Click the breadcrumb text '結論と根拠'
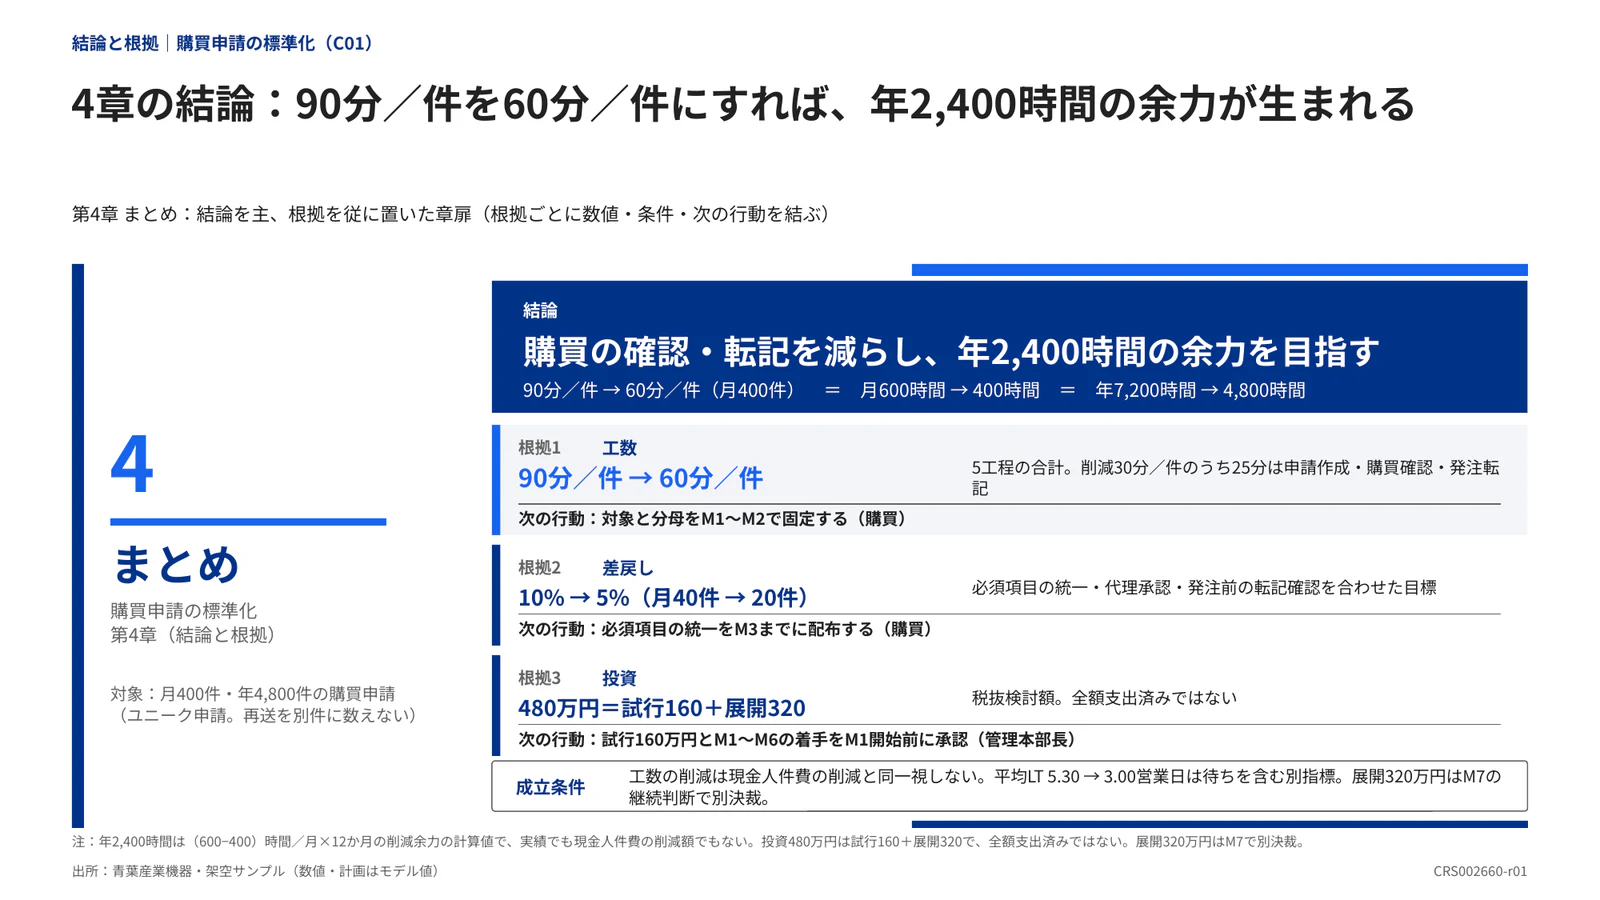Screen dimensions: 1600x900 point(115,43)
